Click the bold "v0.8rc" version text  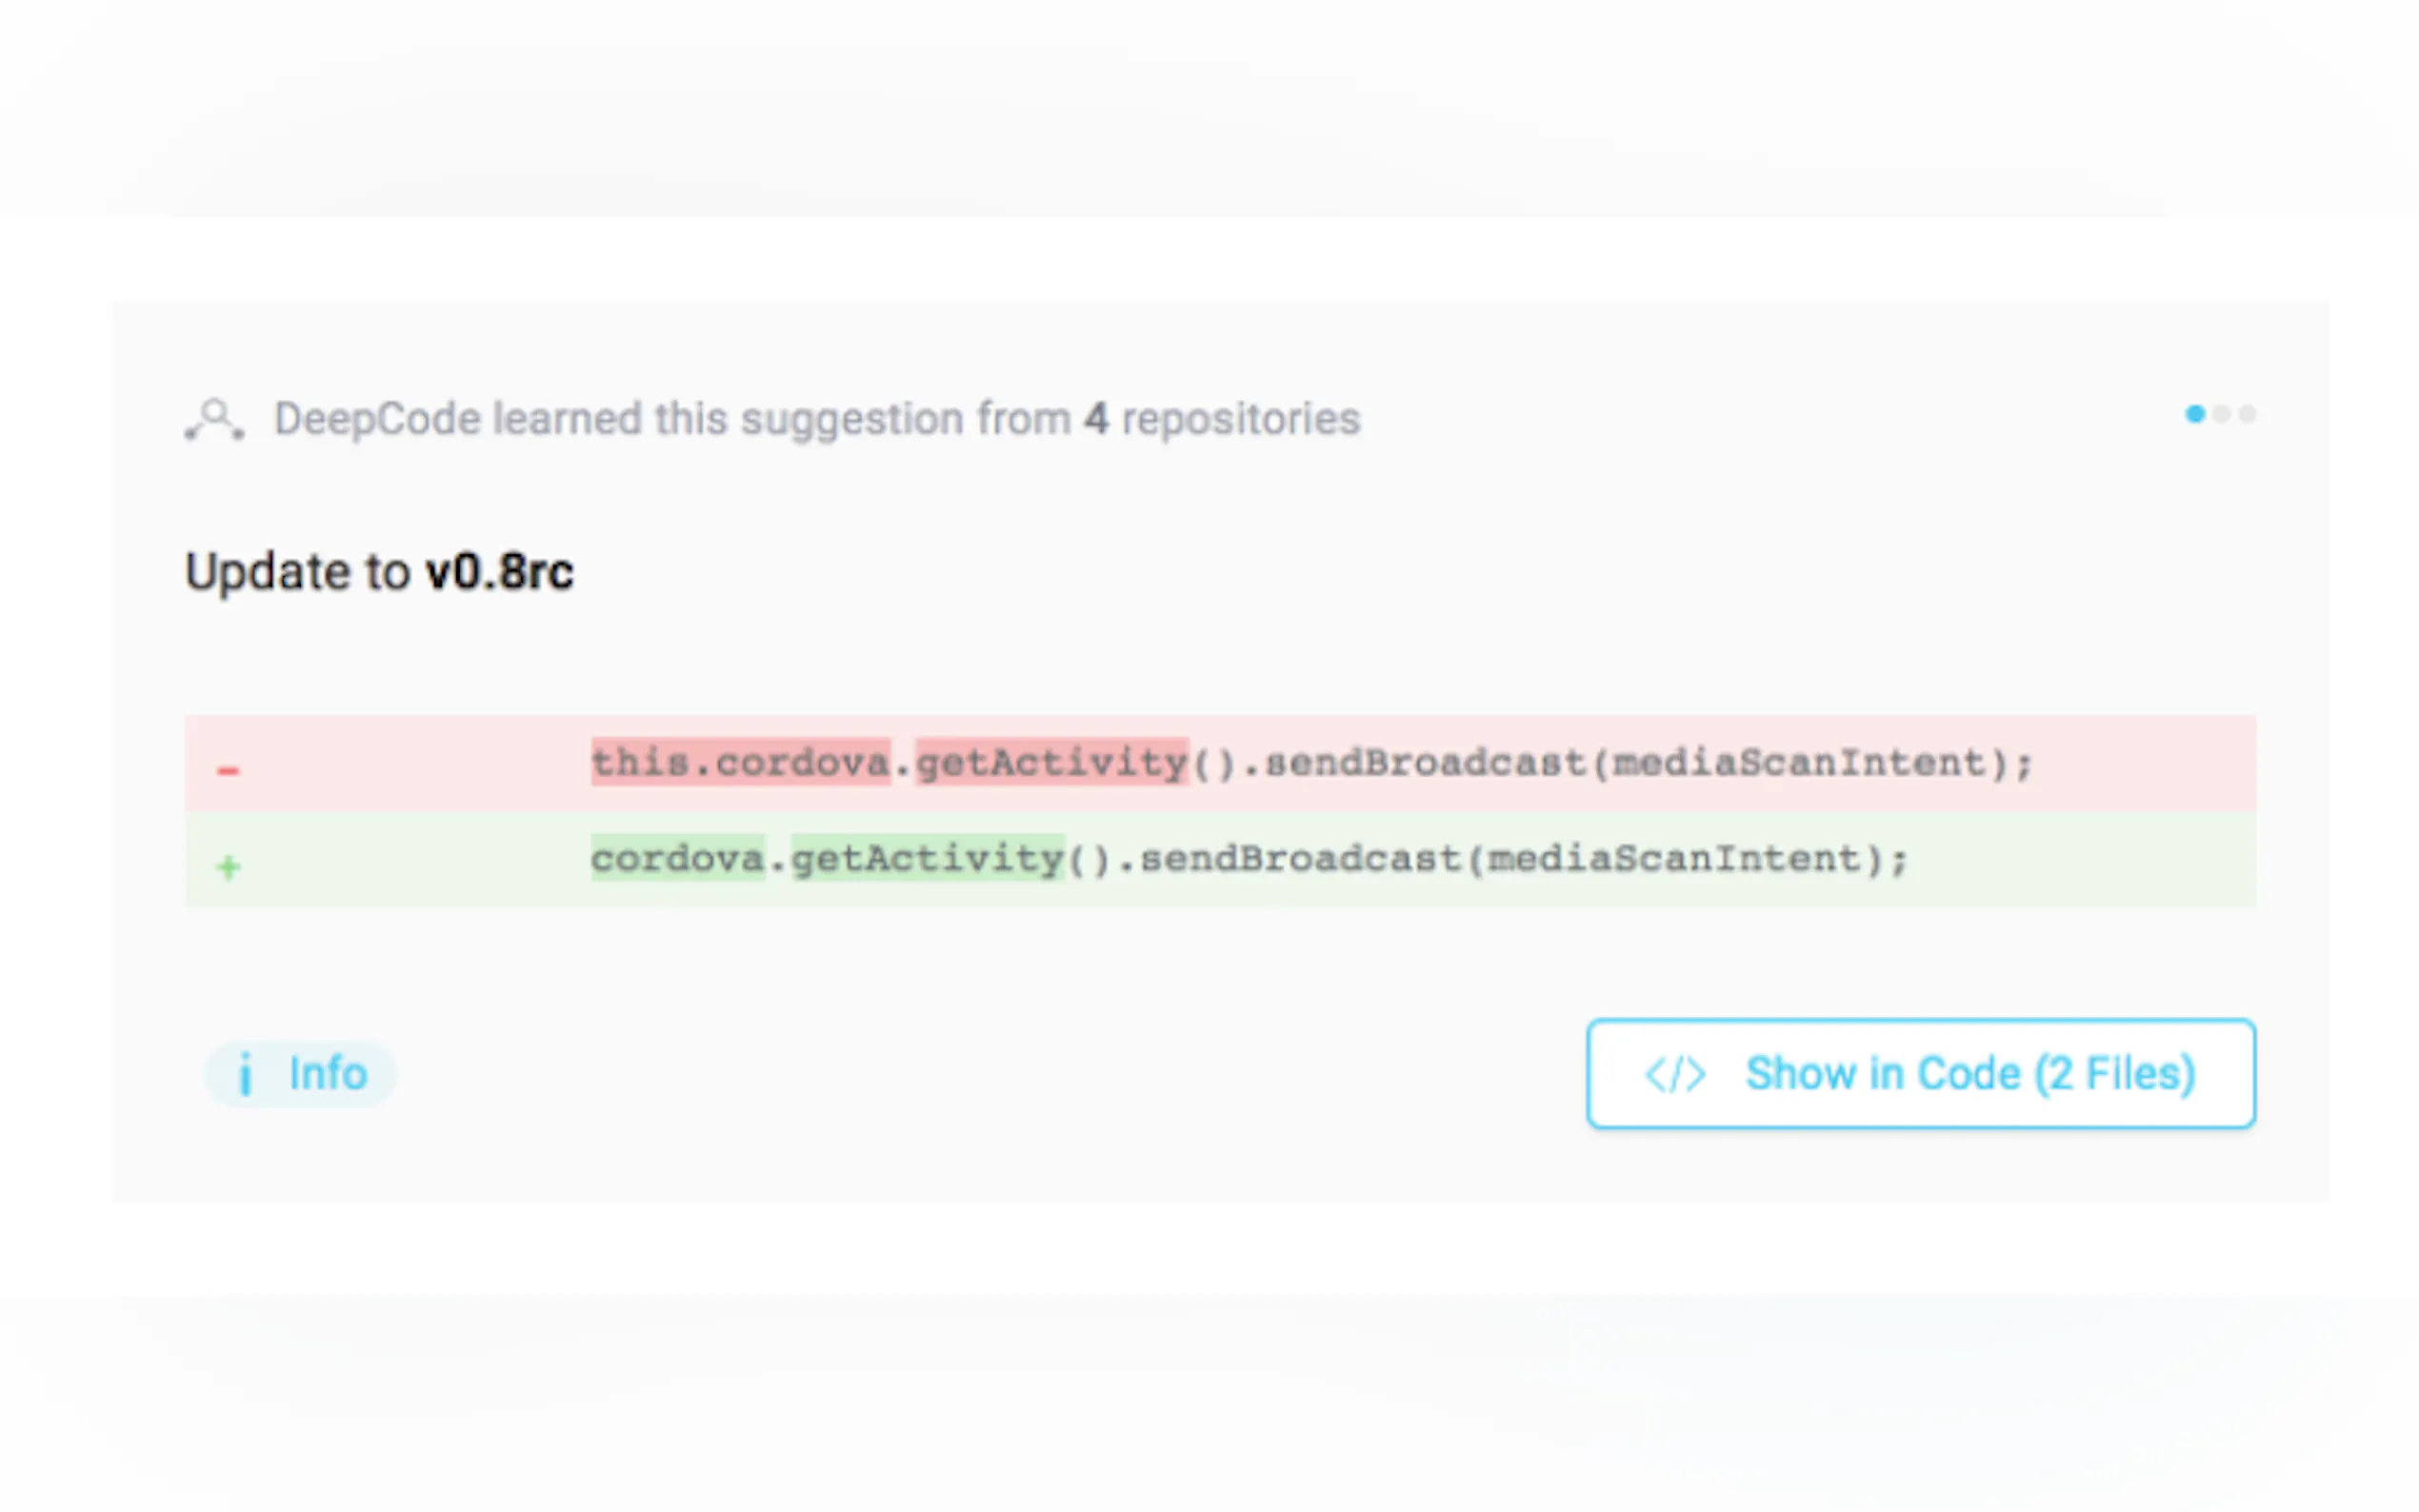(x=499, y=572)
